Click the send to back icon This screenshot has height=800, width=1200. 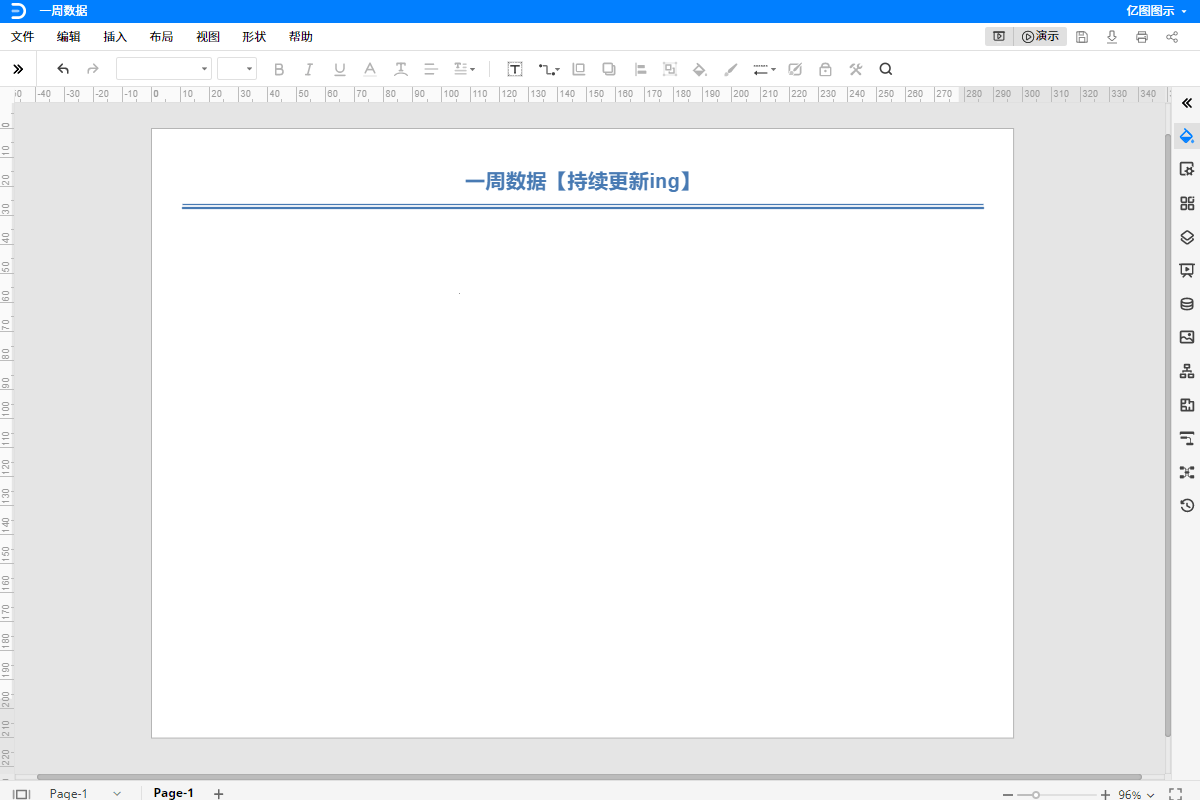(608, 69)
